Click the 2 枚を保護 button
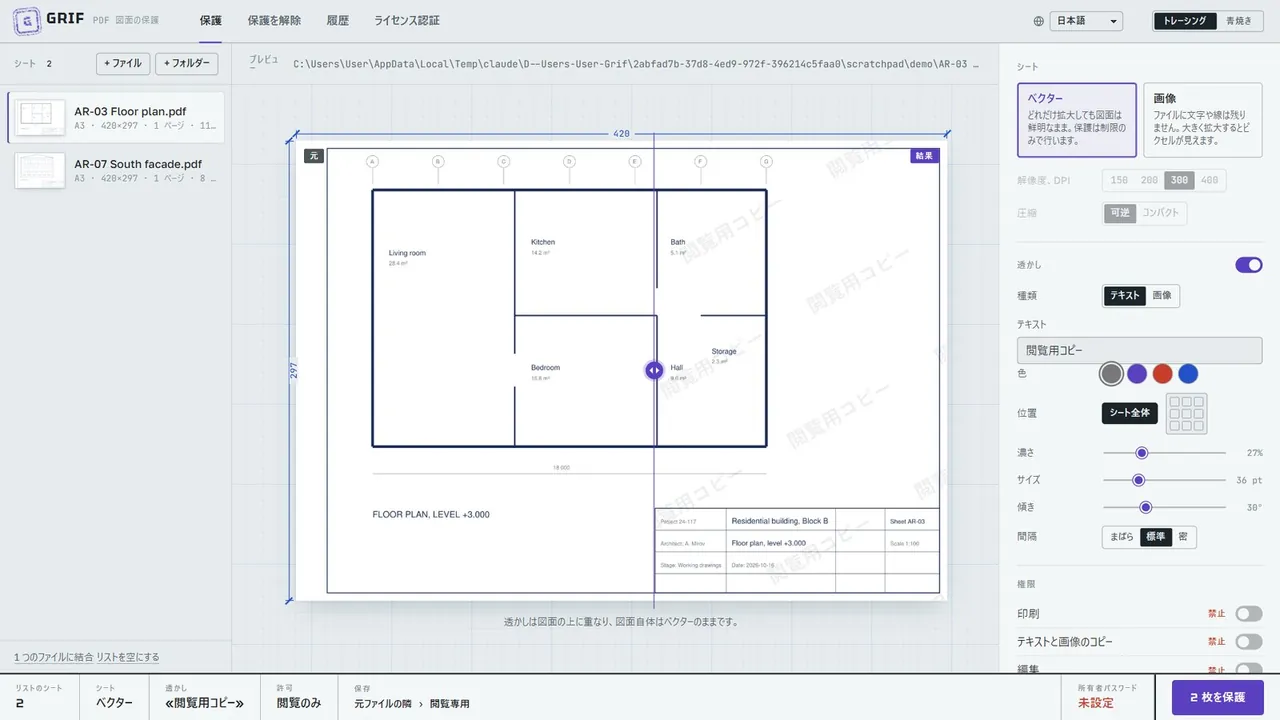This screenshot has height=720, width=1280. 1217,697
